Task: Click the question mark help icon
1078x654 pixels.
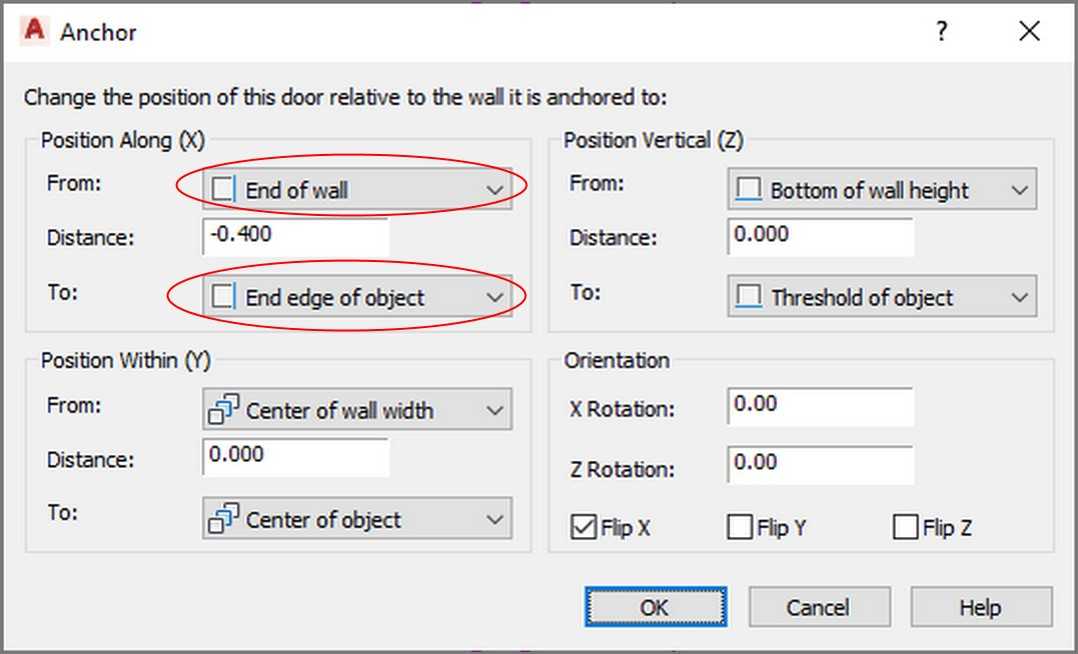Action: click(x=941, y=31)
